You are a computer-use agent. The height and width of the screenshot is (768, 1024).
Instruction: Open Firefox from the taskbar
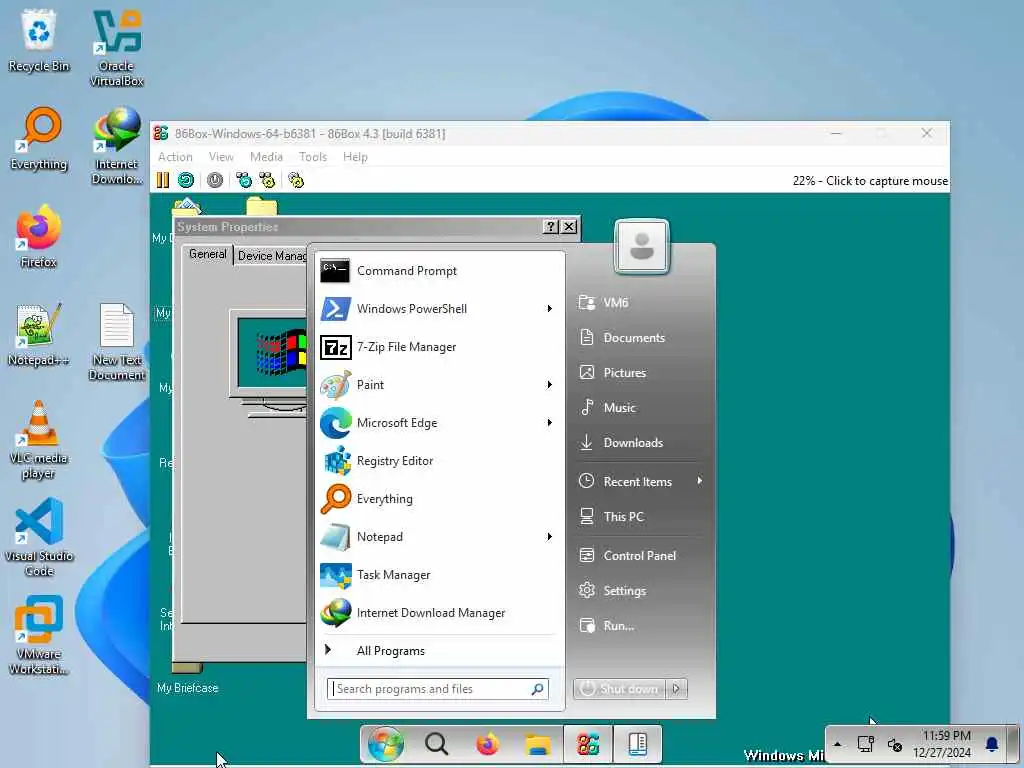tap(487, 744)
